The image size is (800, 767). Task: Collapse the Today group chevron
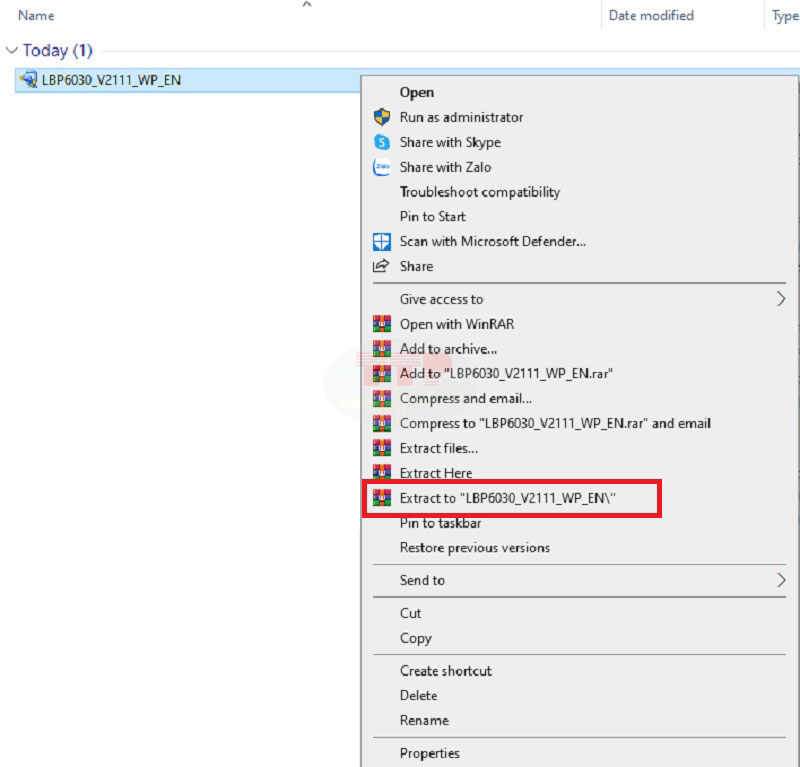pyautogui.click(x=12, y=50)
